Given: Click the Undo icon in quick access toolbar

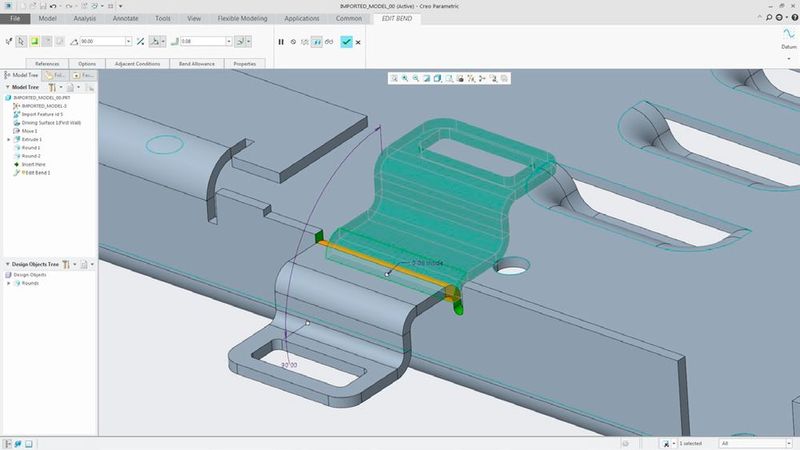Looking at the screenshot, I should pyautogui.click(x=53, y=6).
